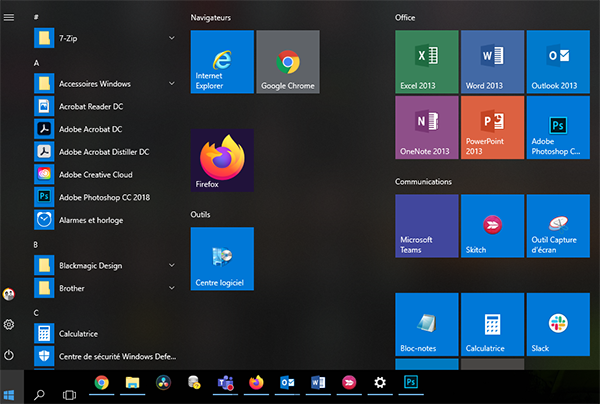The width and height of the screenshot is (600, 404).
Task: Expand the 7-Zip folder
Action: tap(172, 39)
